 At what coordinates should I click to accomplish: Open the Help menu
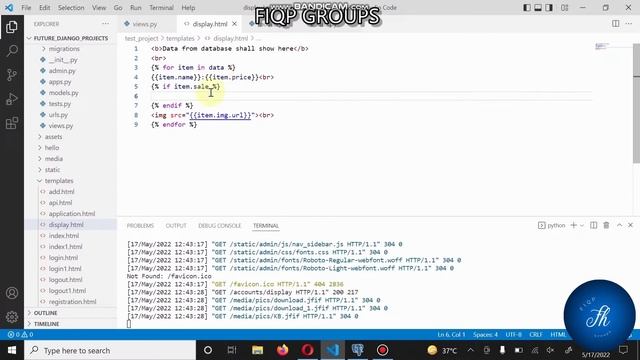pos(188,7)
